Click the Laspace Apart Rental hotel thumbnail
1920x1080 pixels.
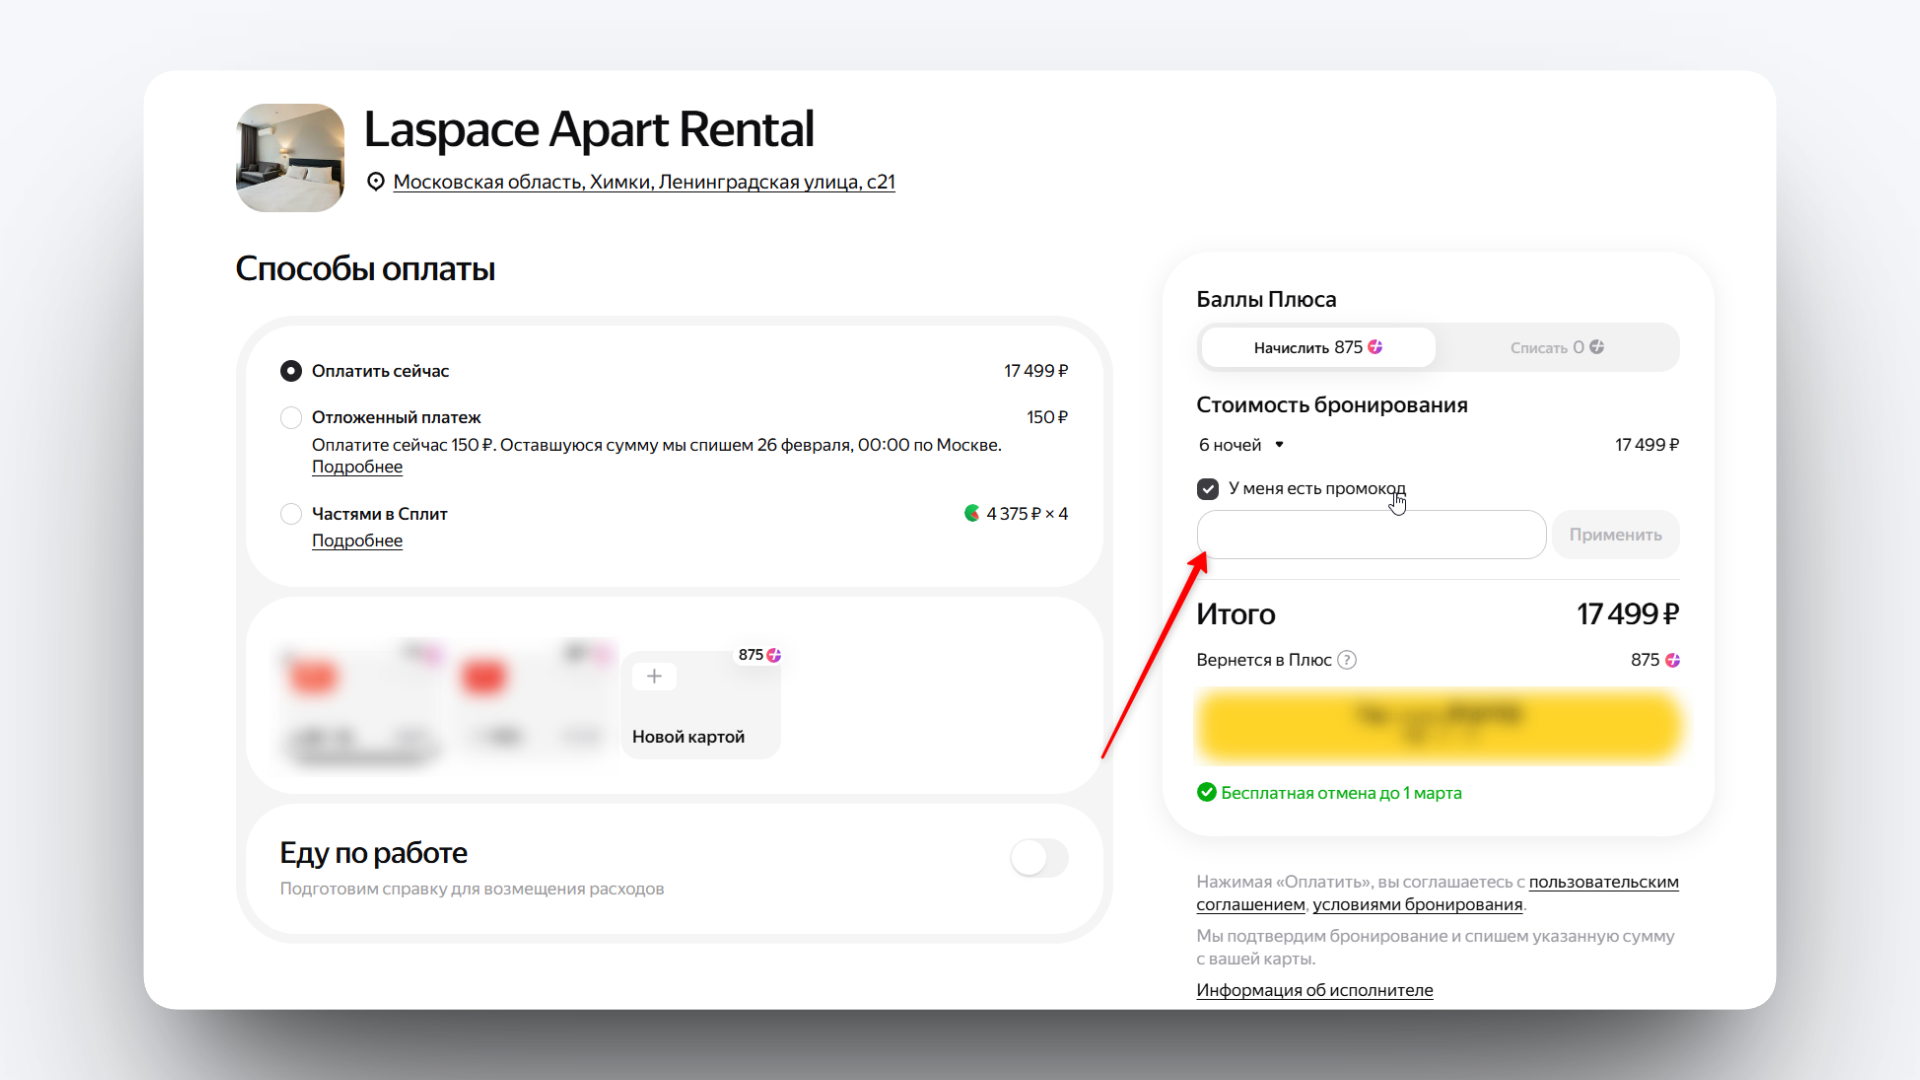(x=290, y=158)
